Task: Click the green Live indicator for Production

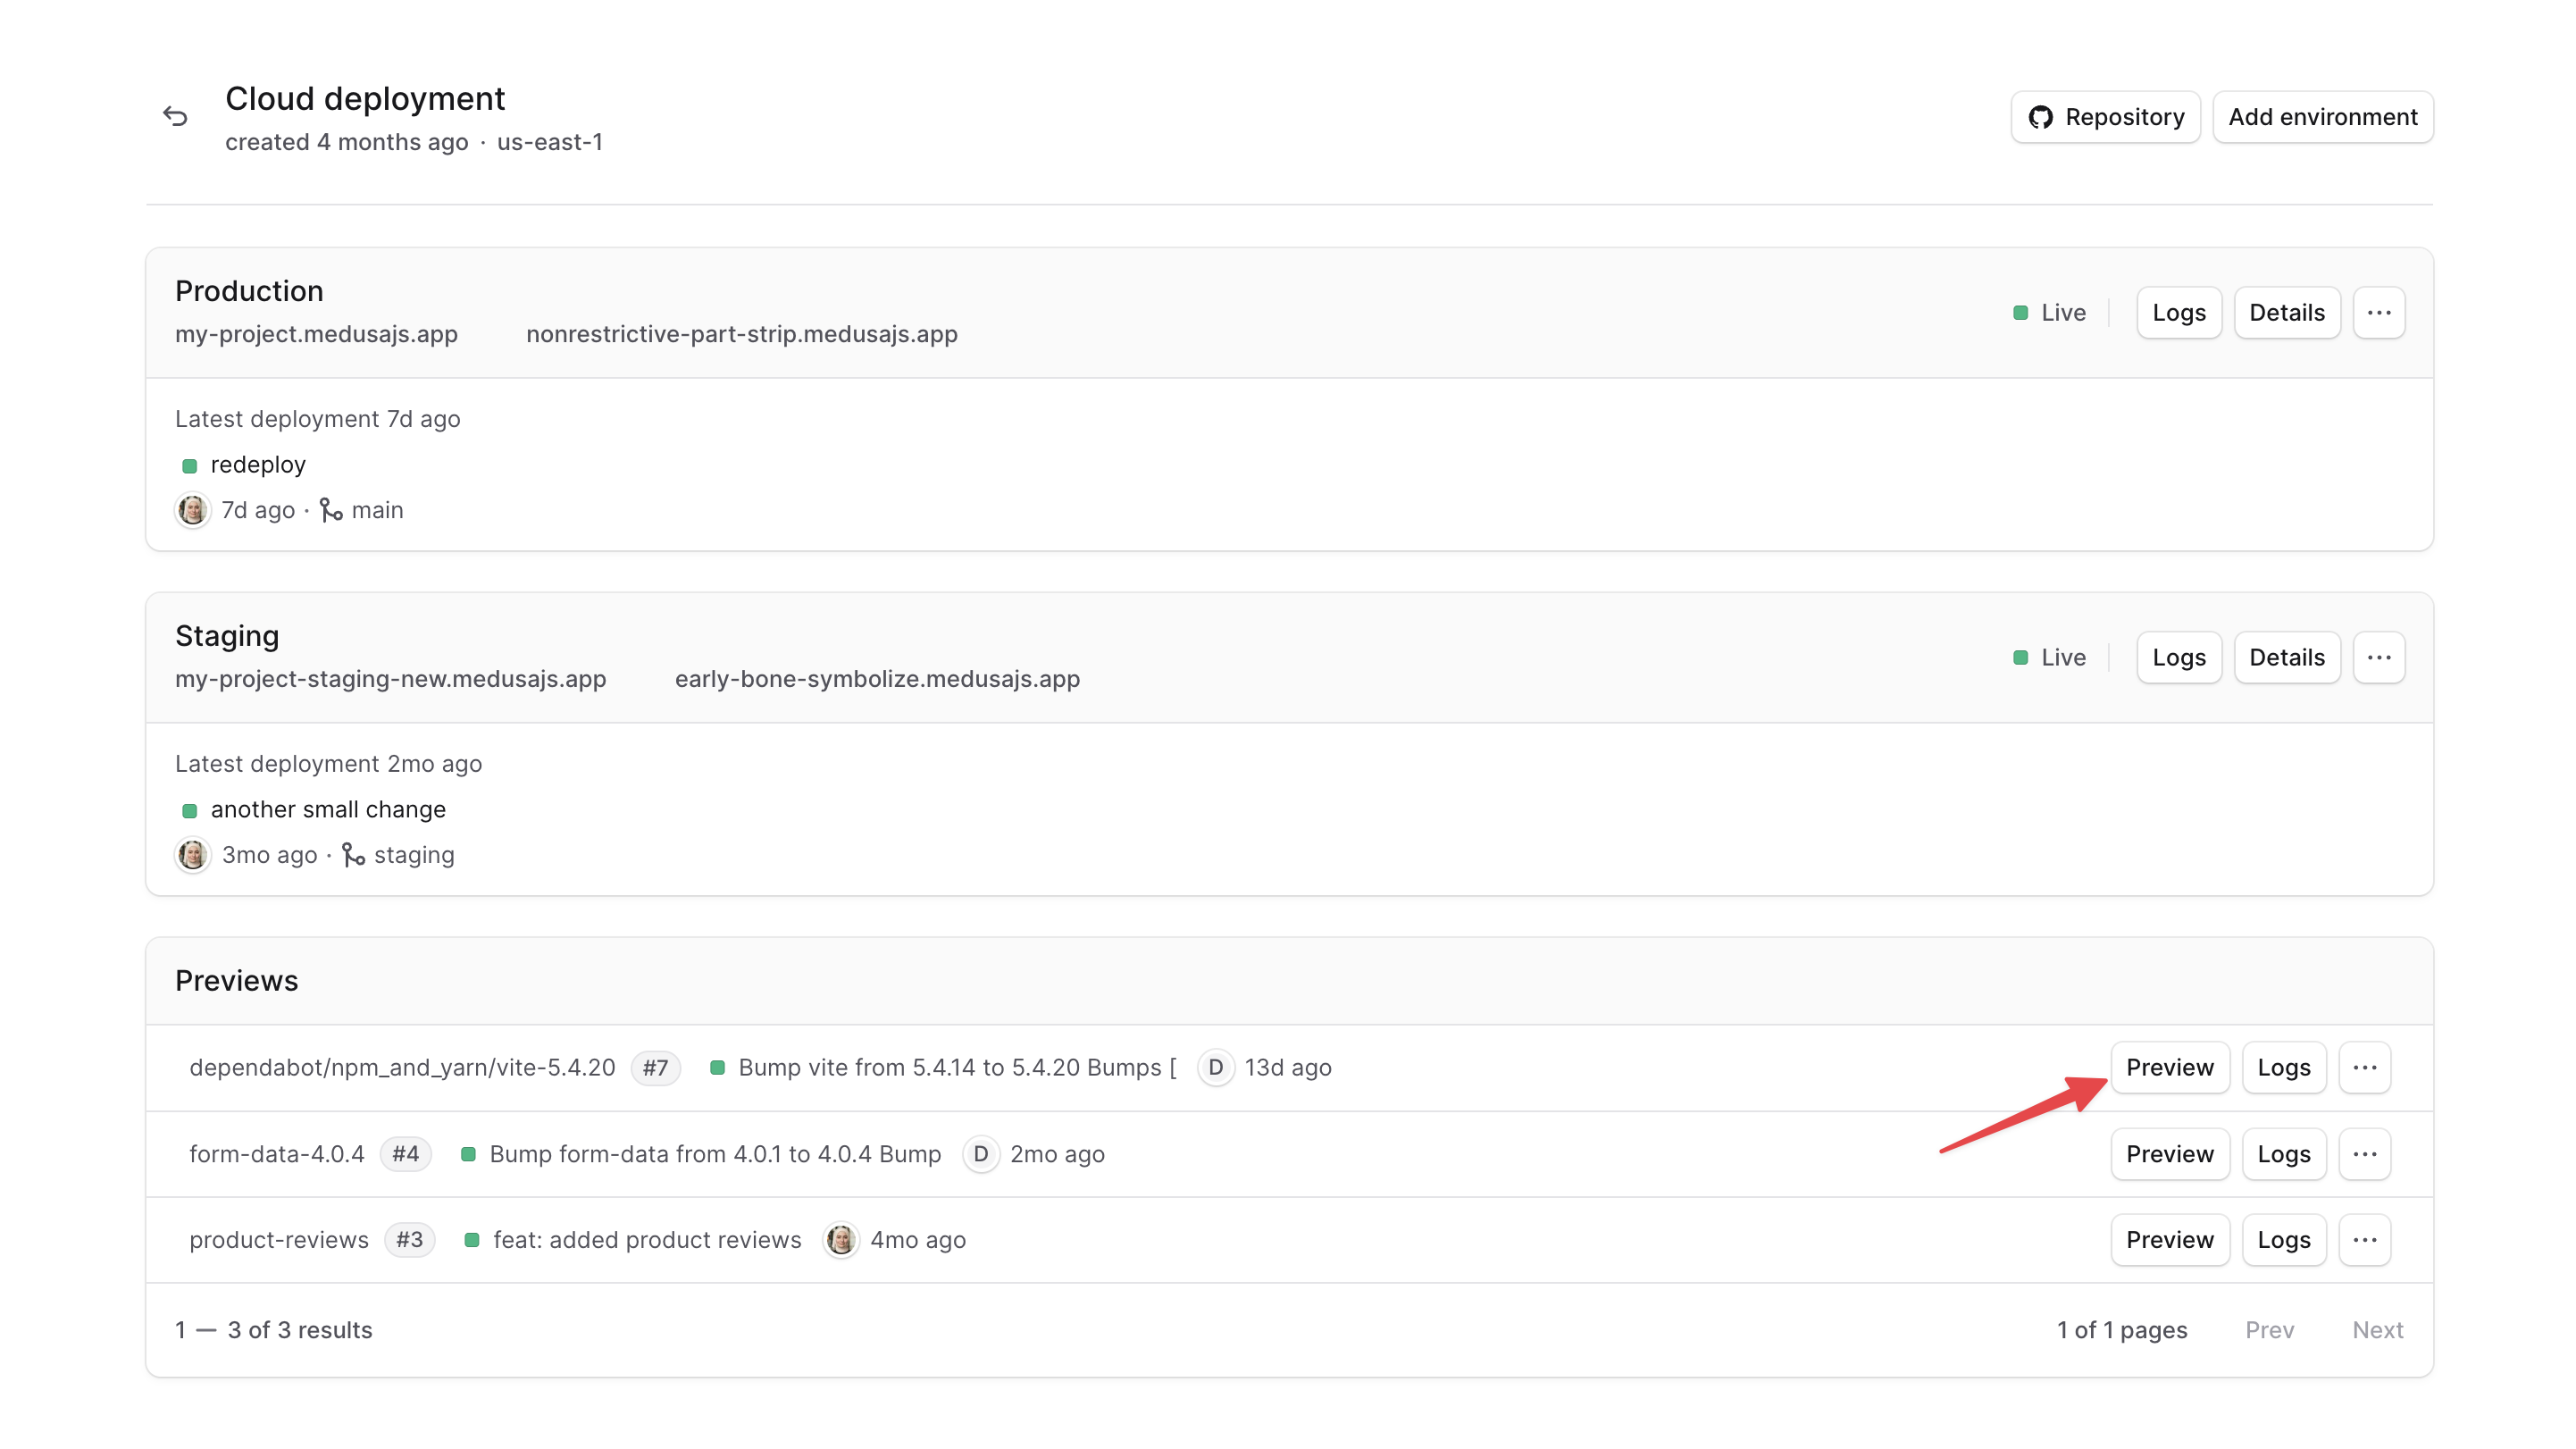Action: pos(2020,312)
